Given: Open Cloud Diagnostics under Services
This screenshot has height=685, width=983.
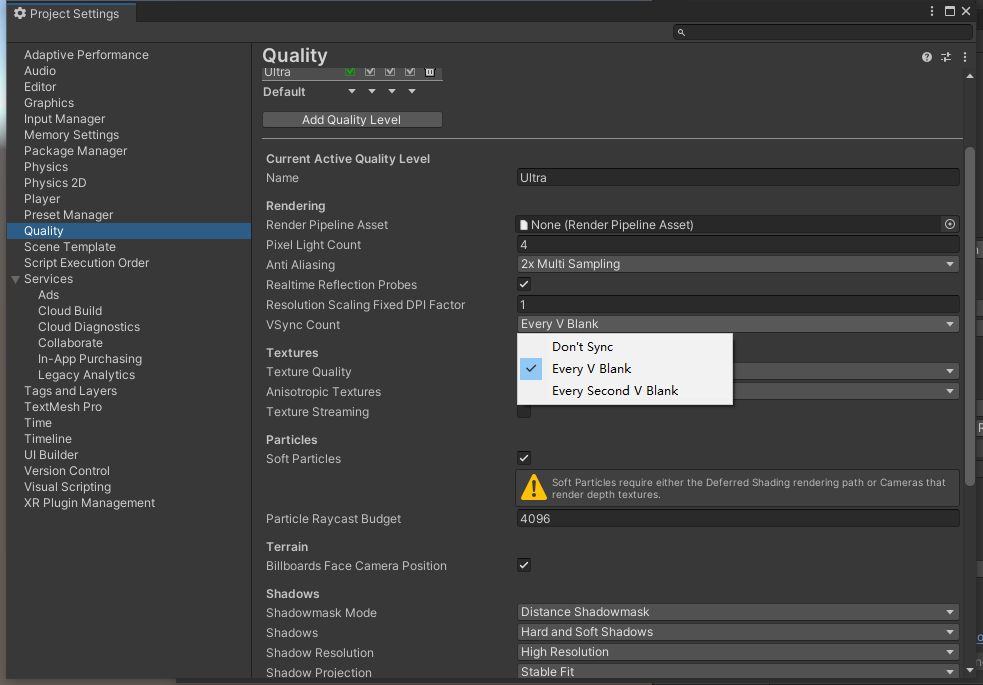Looking at the screenshot, I should point(89,327).
